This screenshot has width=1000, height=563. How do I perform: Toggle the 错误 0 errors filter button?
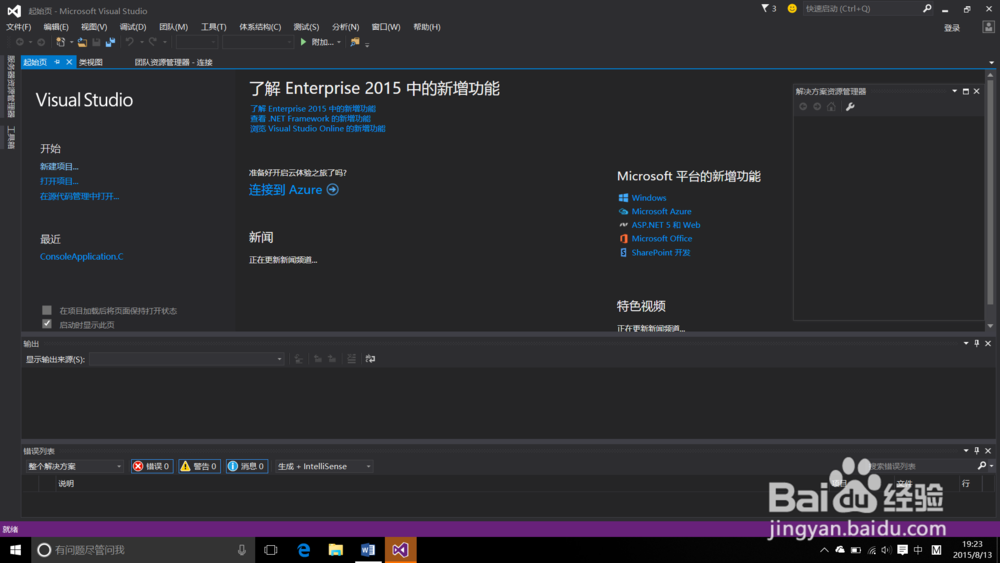pyautogui.click(x=151, y=466)
